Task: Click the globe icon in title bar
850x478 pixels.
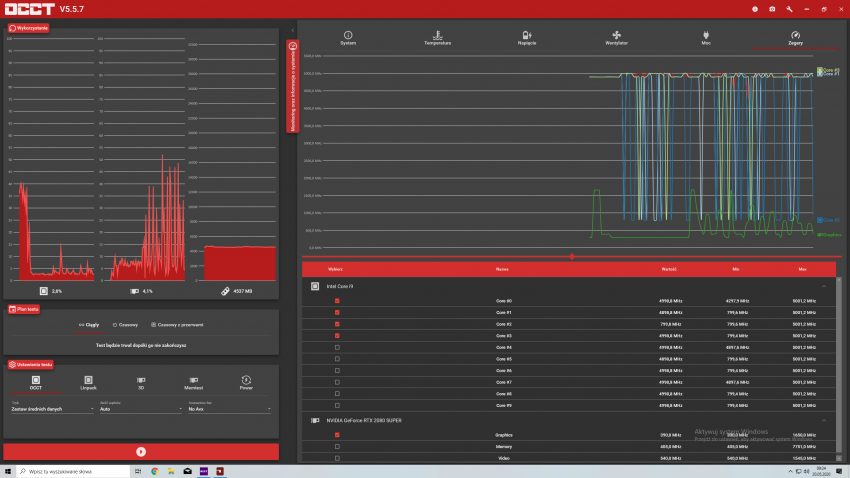Action: coord(755,9)
